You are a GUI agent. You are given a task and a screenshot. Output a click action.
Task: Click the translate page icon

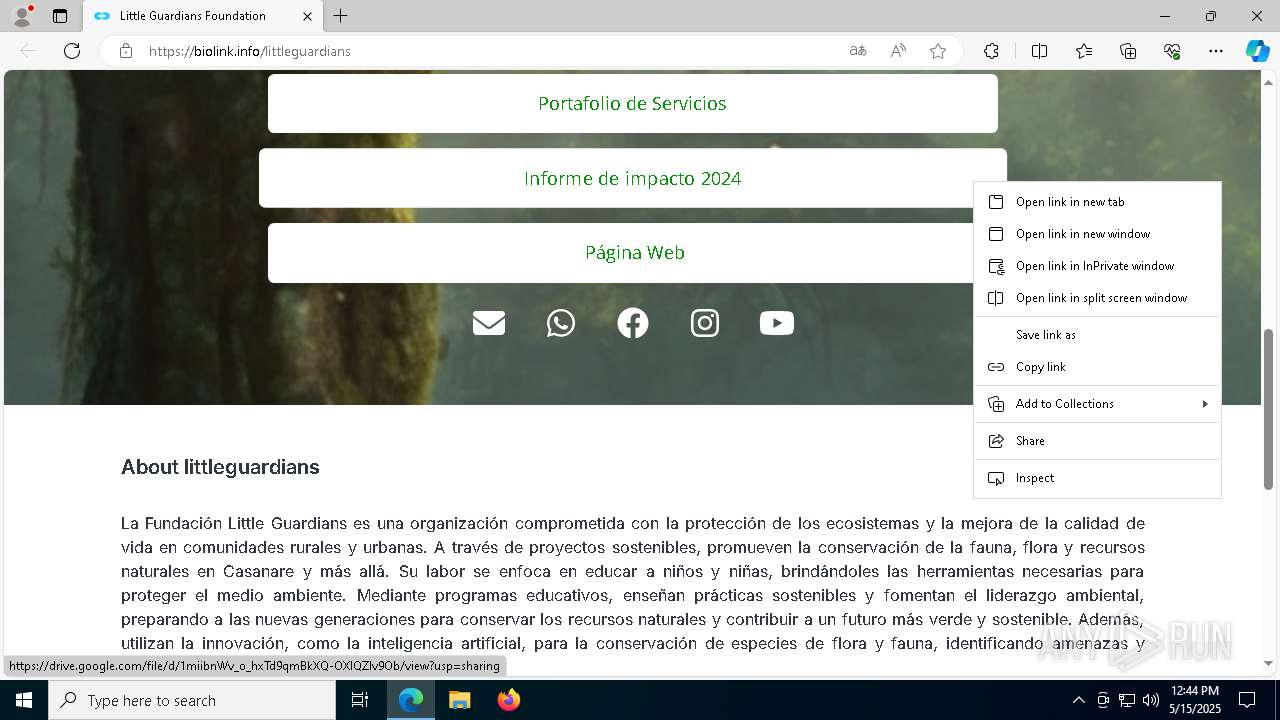click(x=858, y=51)
